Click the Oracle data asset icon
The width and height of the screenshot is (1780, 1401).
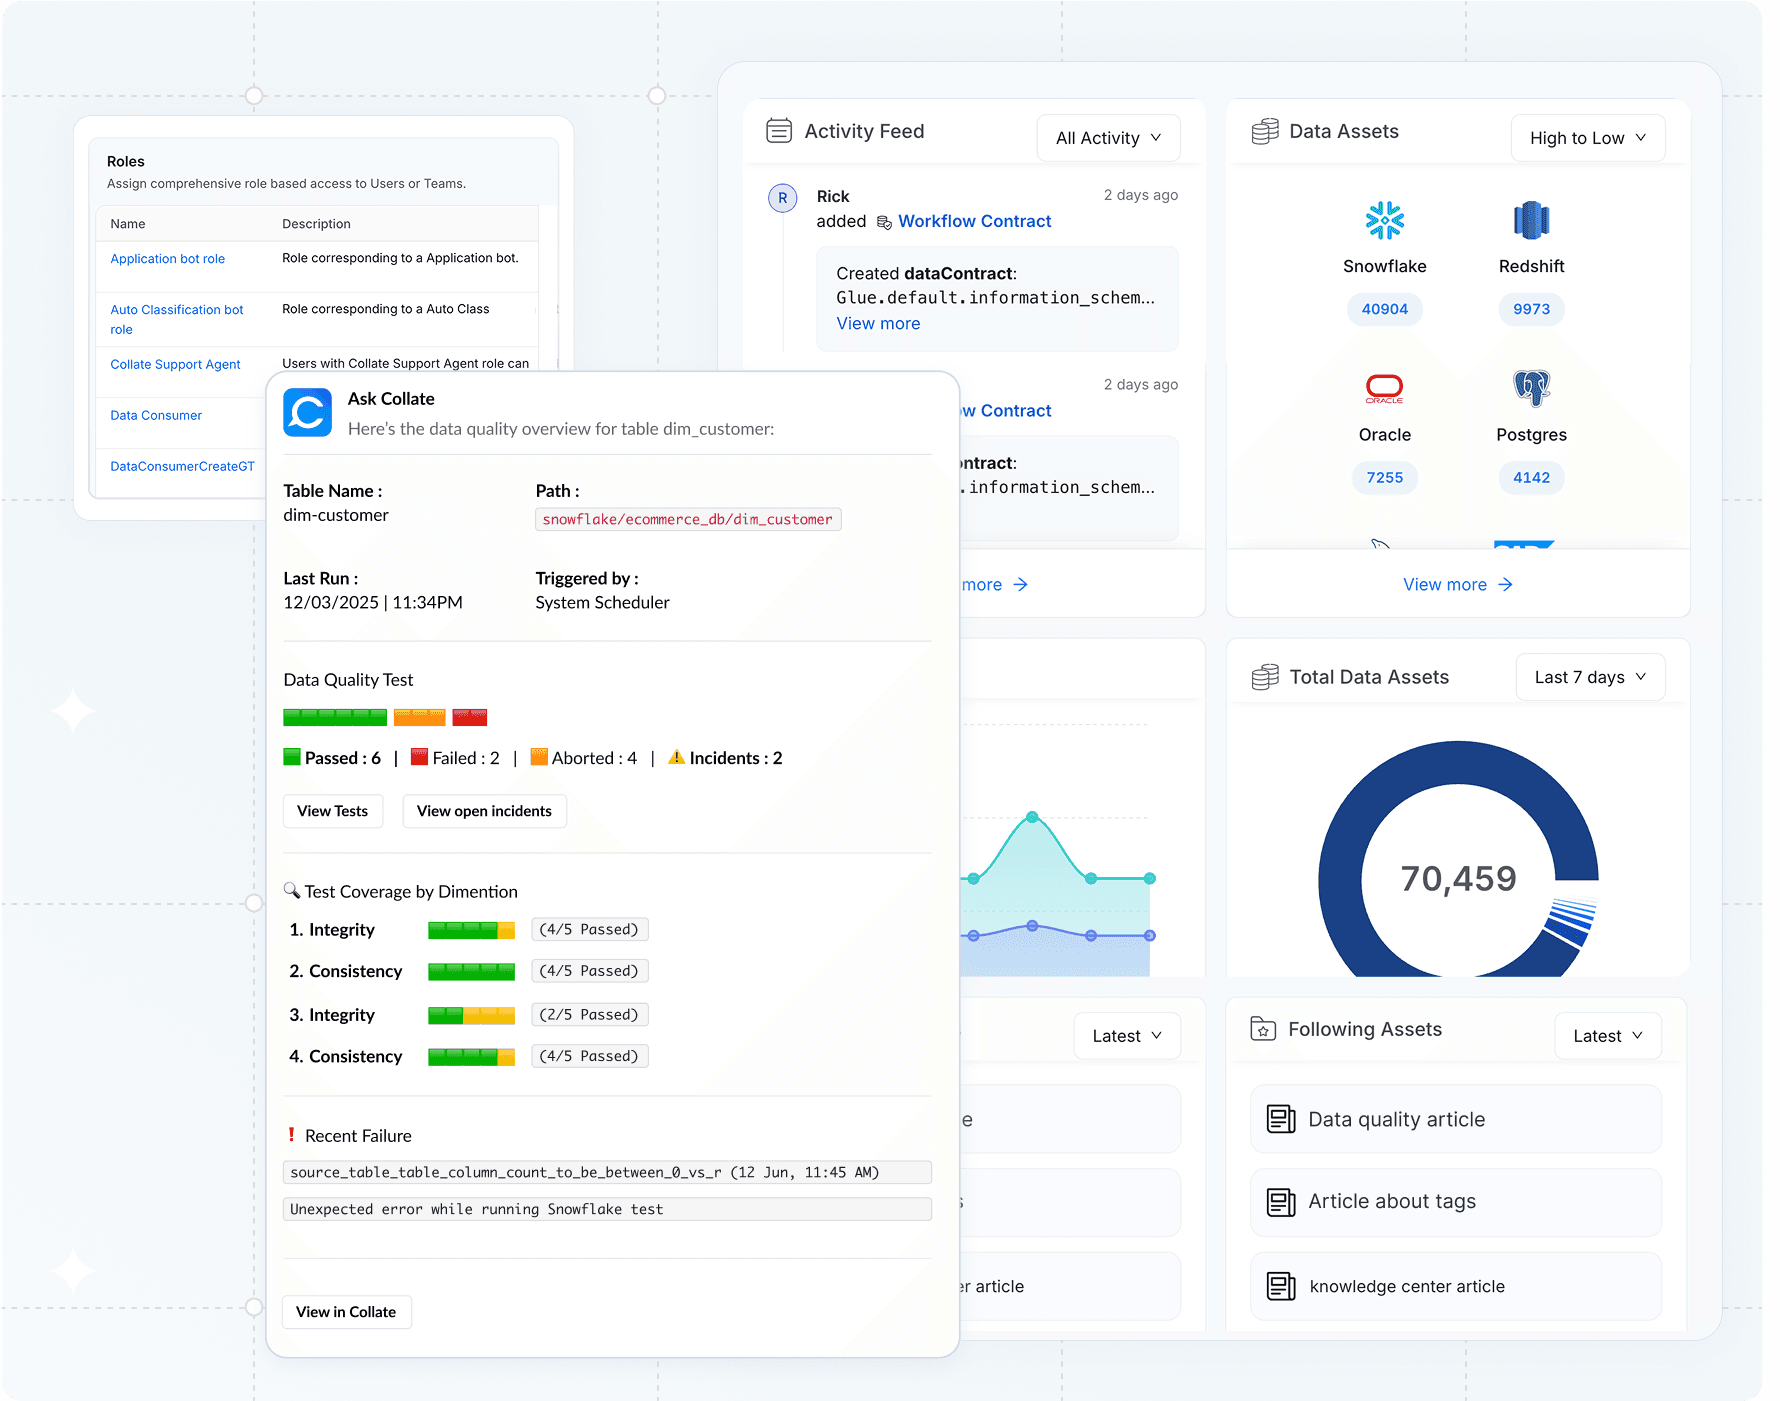(x=1384, y=388)
